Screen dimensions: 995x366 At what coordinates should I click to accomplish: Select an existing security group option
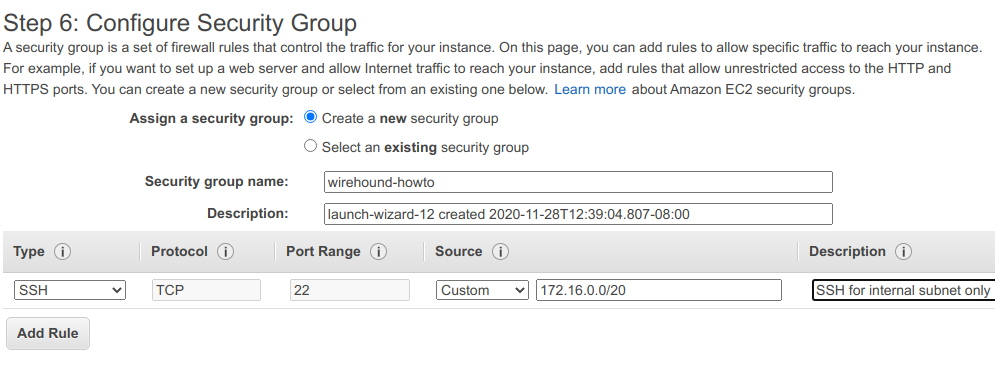[310, 147]
